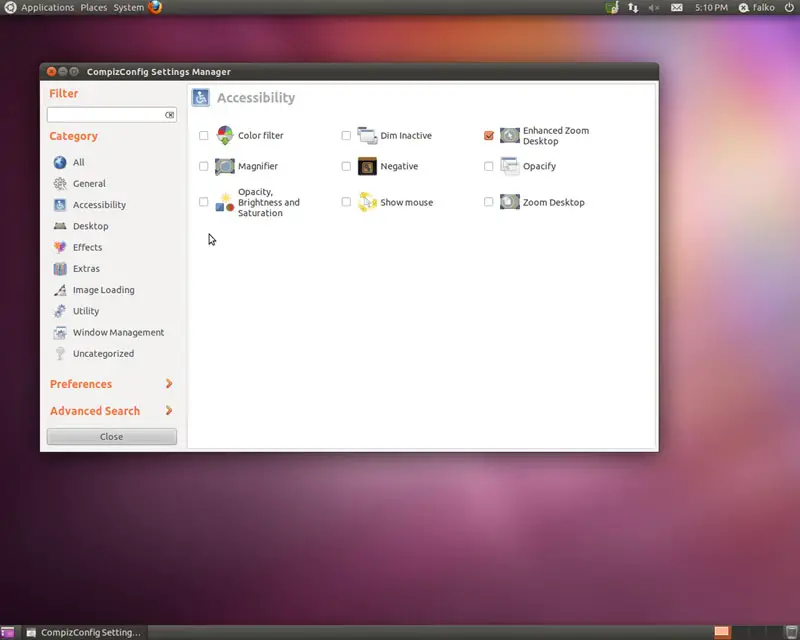800x640 pixels.
Task: Enable the Negative checkbox
Action: [346, 166]
